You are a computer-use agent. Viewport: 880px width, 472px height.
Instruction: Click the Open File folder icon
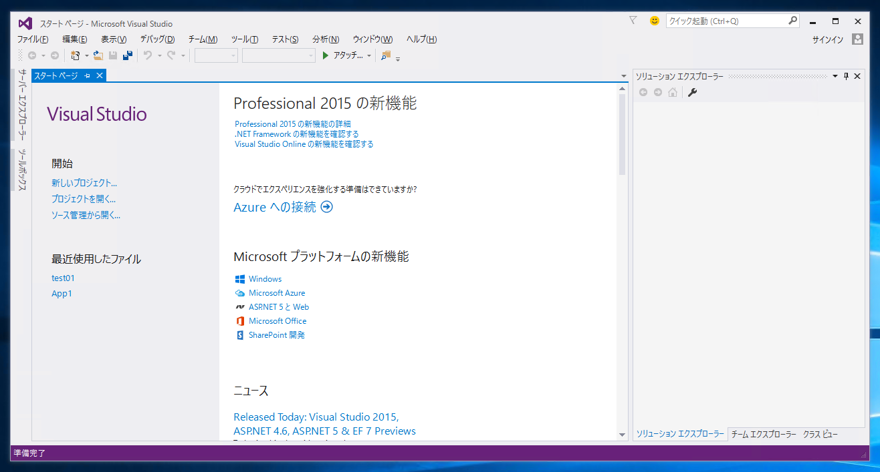pyautogui.click(x=98, y=56)
